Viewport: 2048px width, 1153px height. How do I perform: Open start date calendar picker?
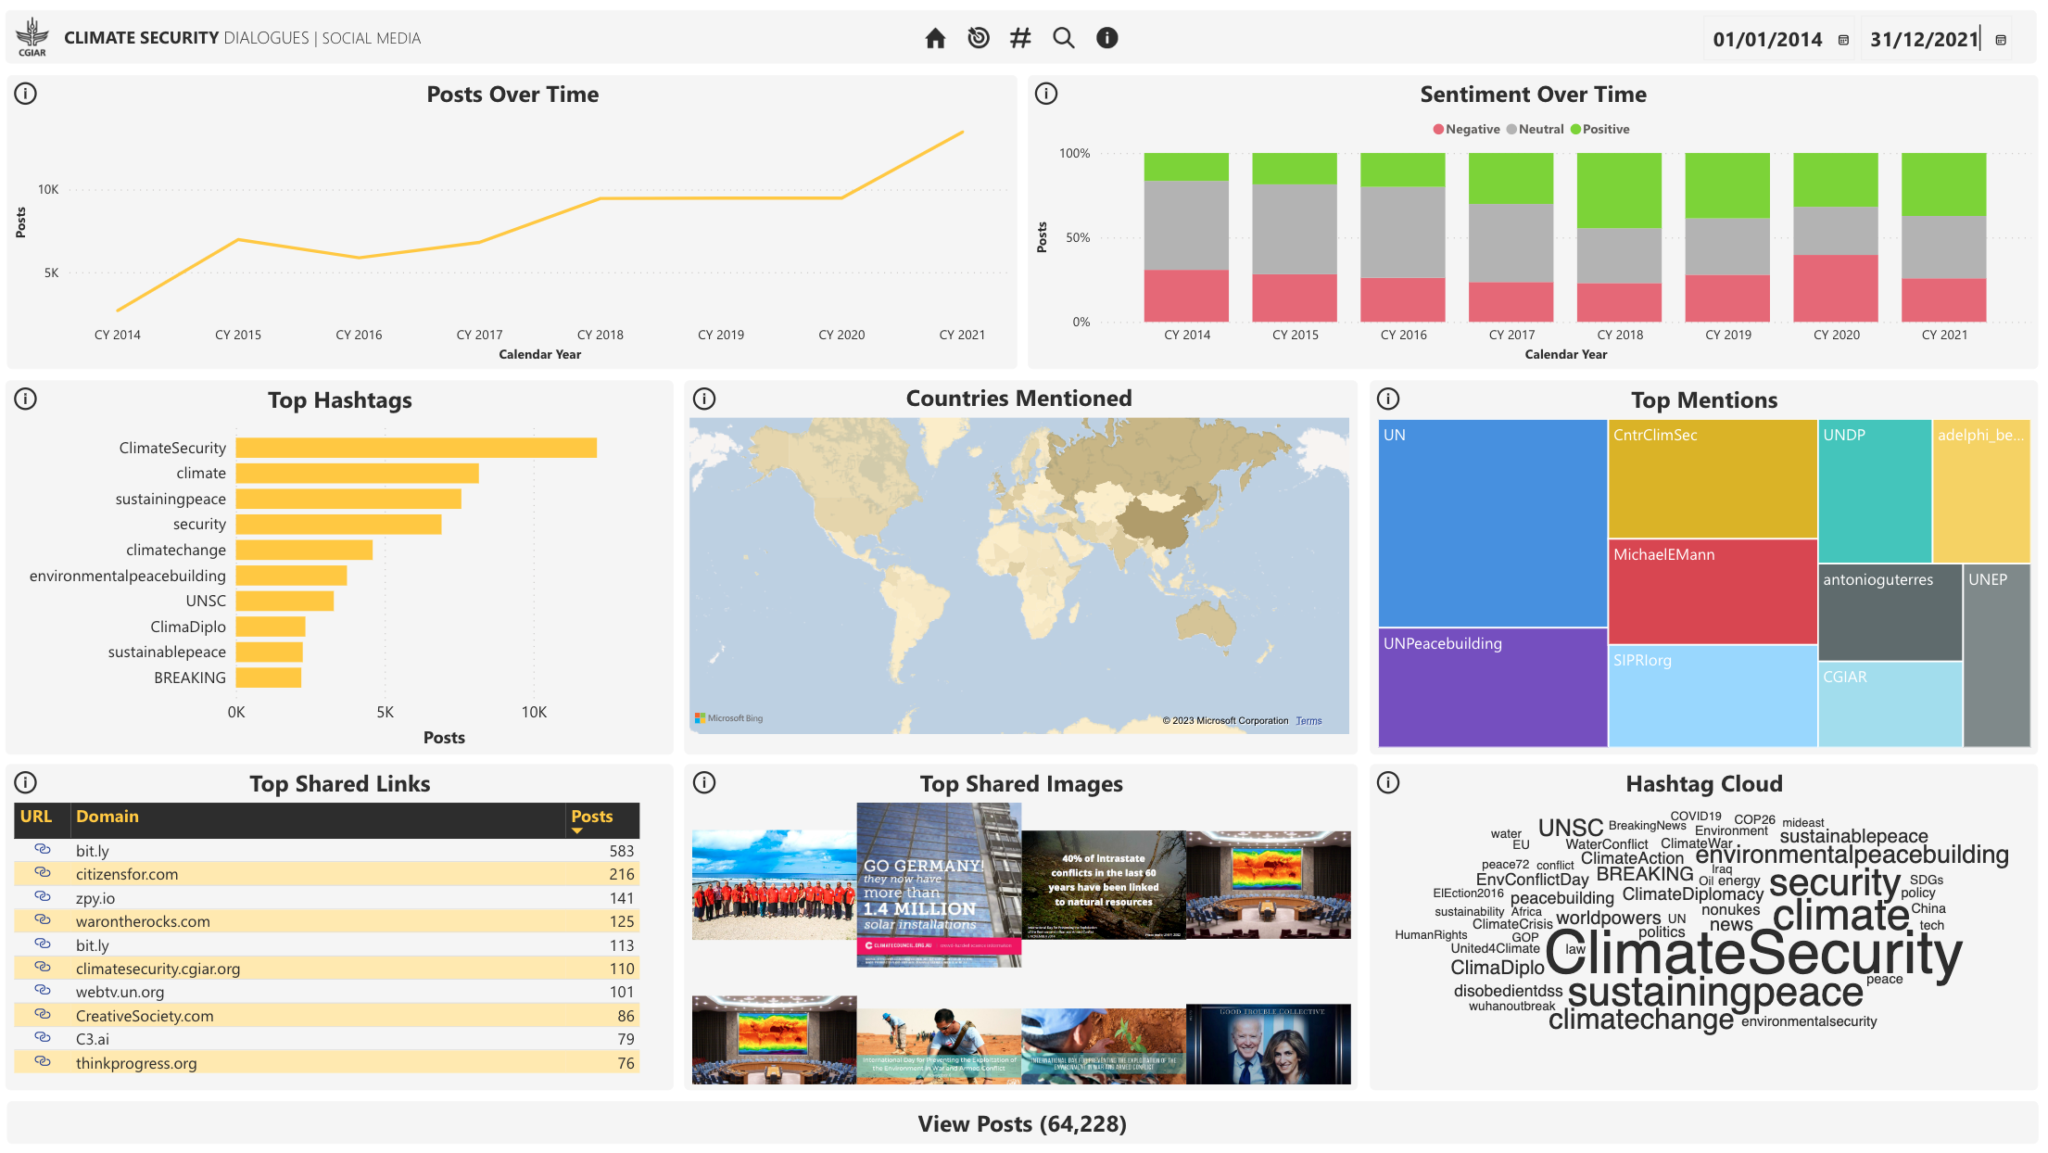[1843, 40]
